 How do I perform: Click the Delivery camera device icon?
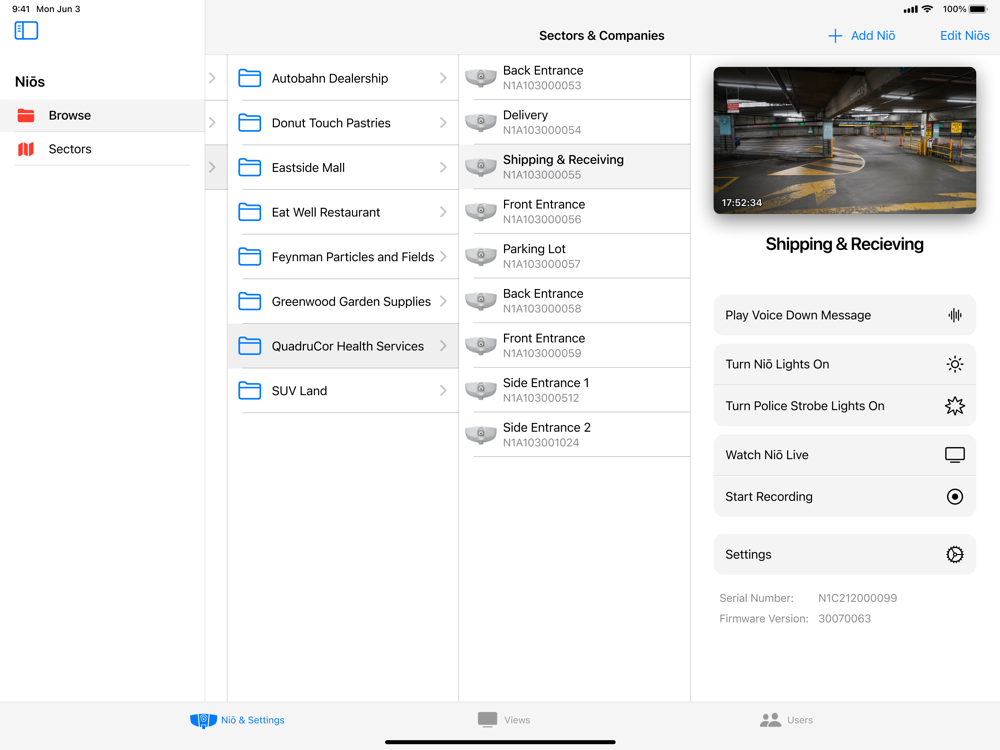point(481,122)
